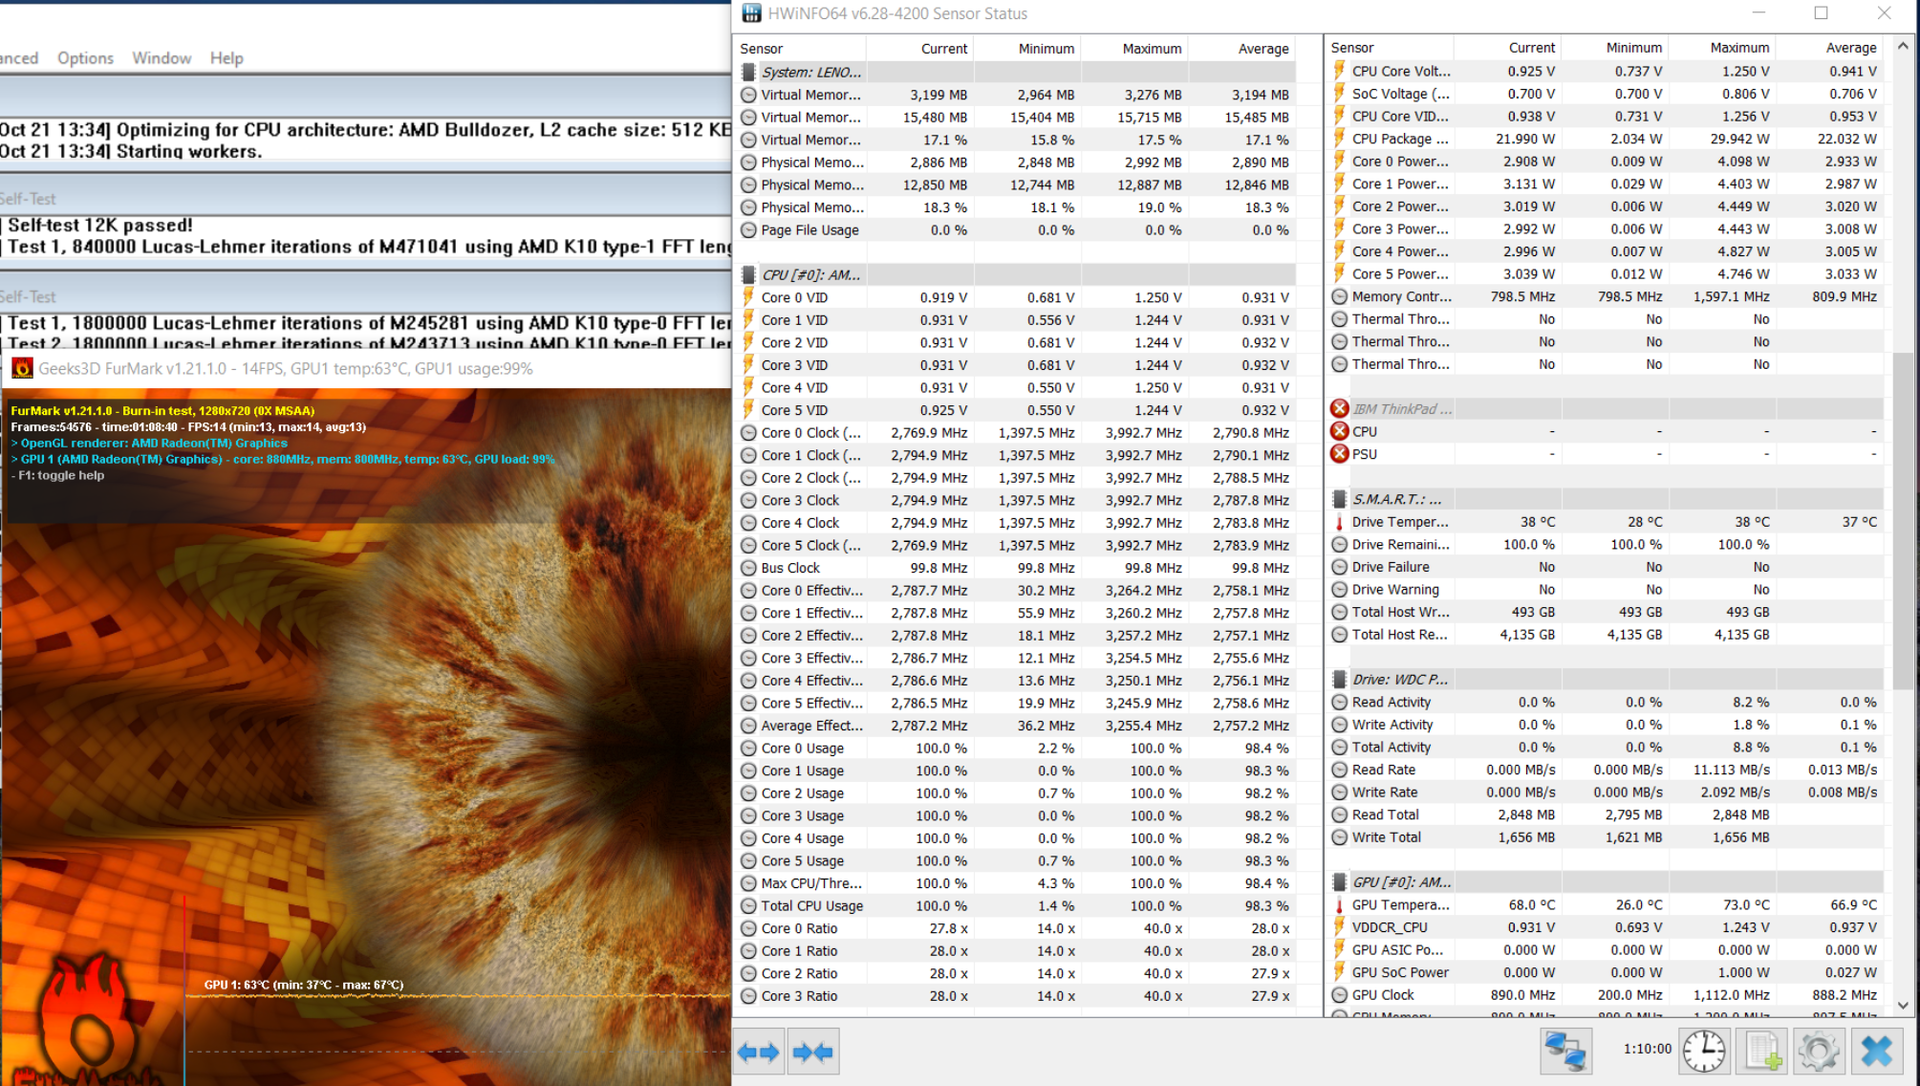Viewport: 1920px width, 1086px height.
Task: Select the Average Effect... sensor row
Action: tap(1016, 726)
